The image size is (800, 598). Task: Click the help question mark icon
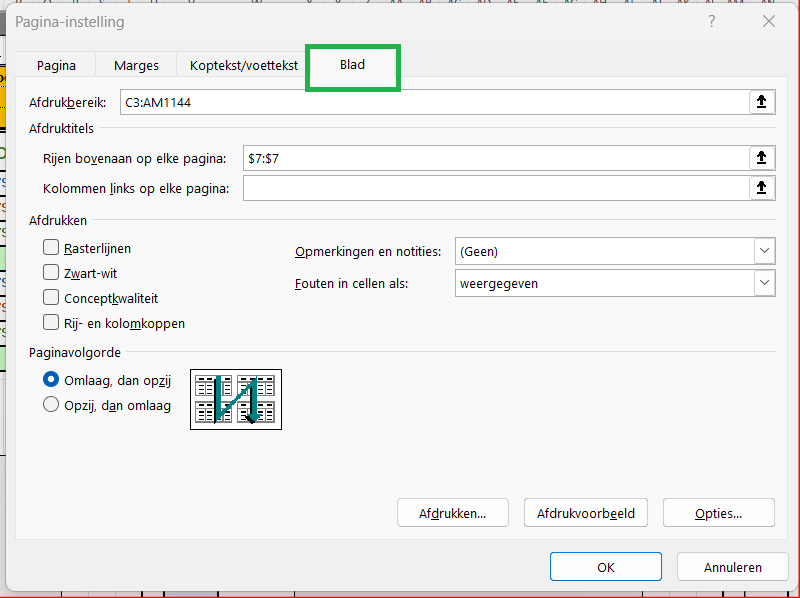click(712, 21)
